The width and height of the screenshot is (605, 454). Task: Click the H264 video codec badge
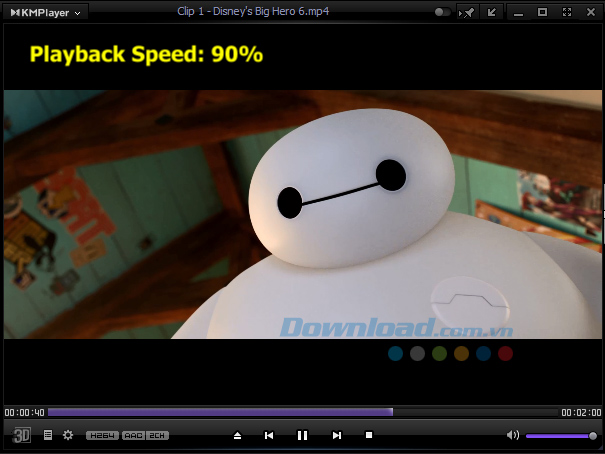point(102,435)
